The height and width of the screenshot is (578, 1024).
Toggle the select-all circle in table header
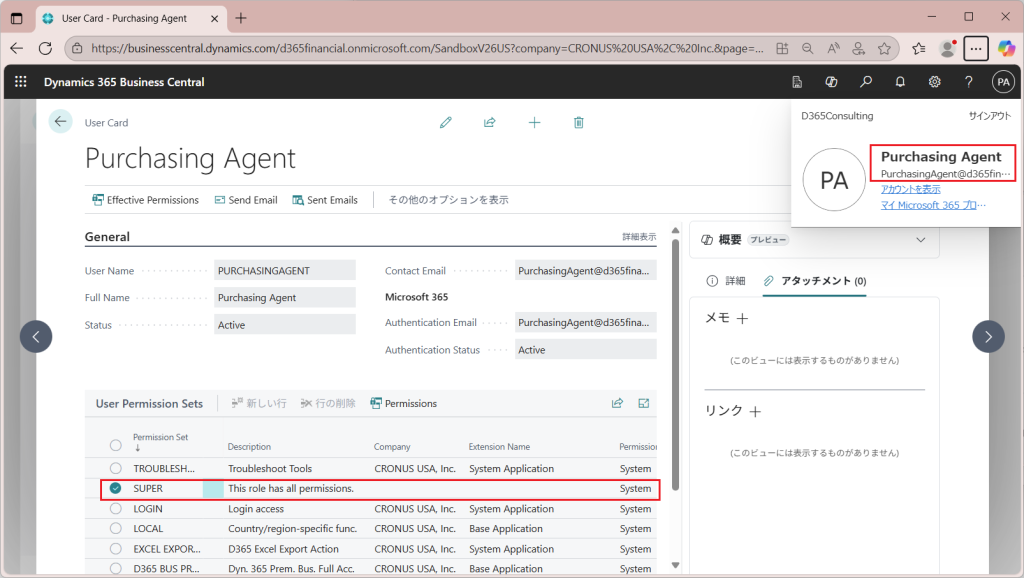[x=116, y=445]
